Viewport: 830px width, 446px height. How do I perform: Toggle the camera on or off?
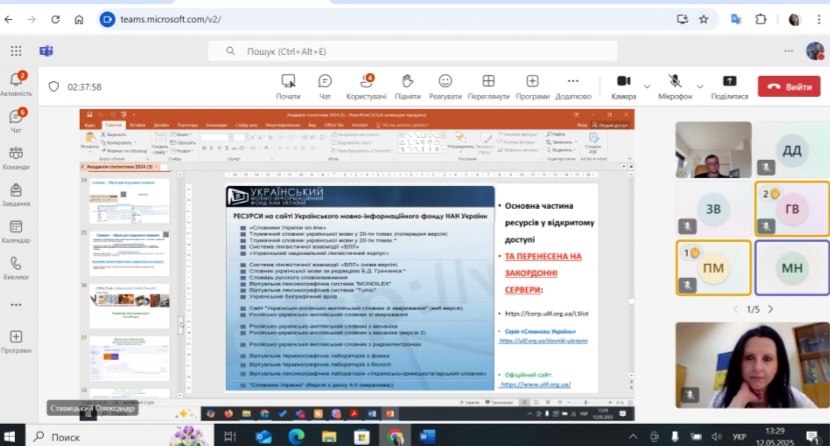pos(623,85)
